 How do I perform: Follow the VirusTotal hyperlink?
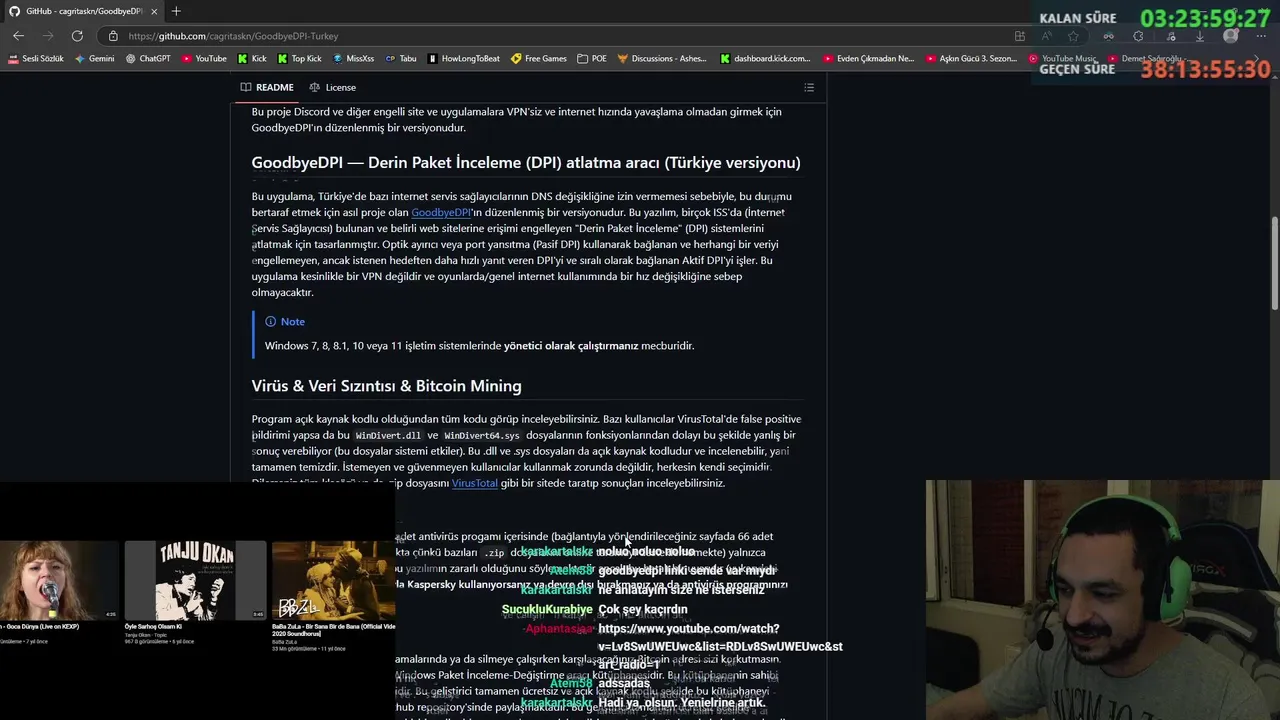(474, 483)
